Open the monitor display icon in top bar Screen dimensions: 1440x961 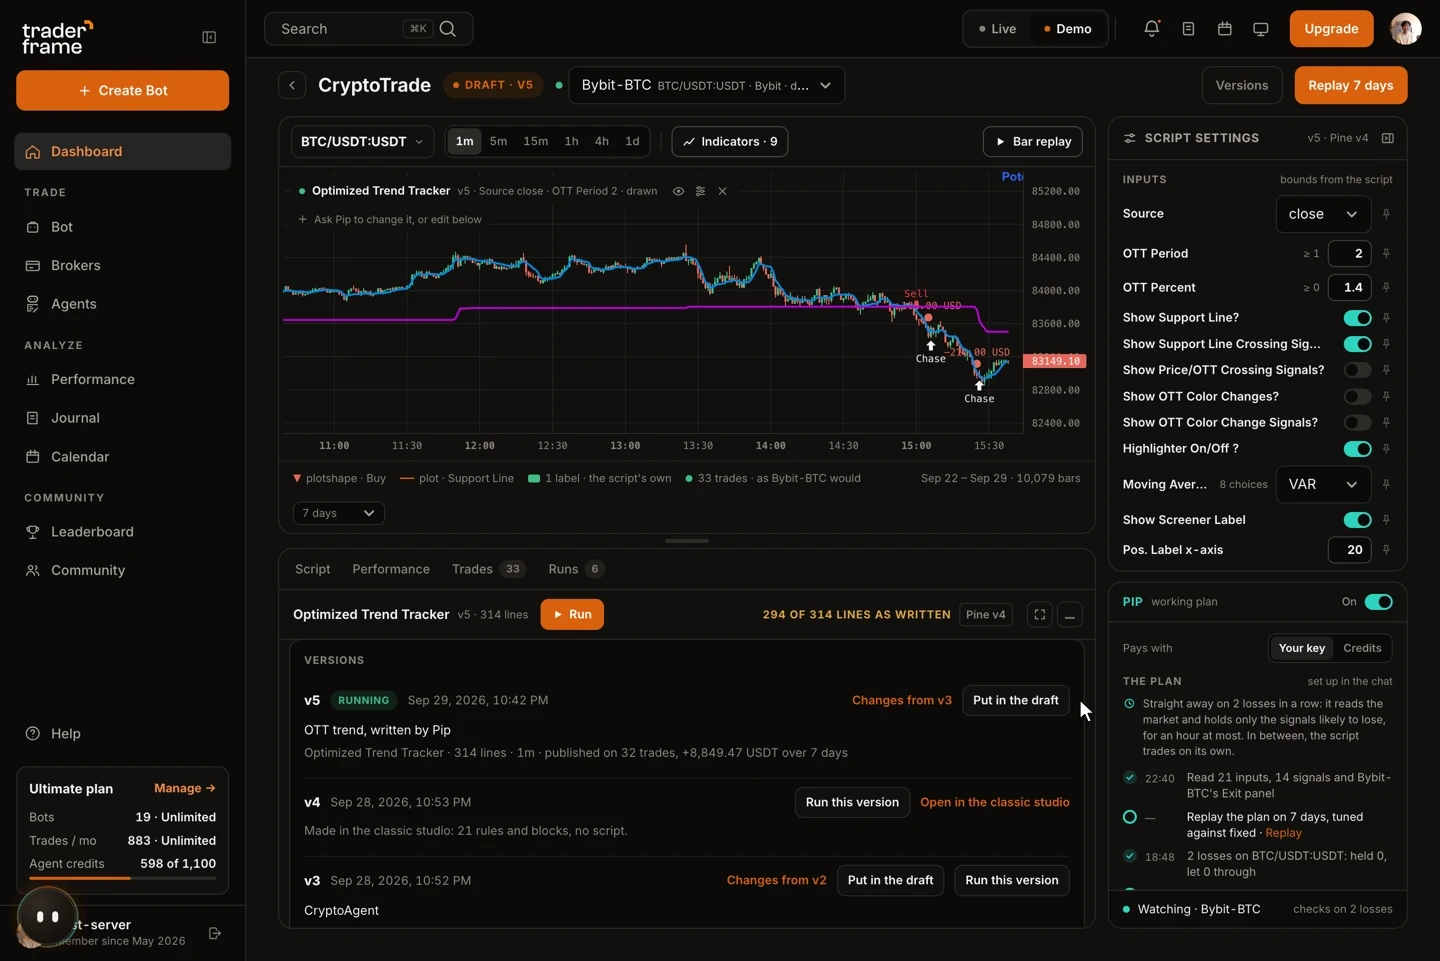(x=1260, y=29)
